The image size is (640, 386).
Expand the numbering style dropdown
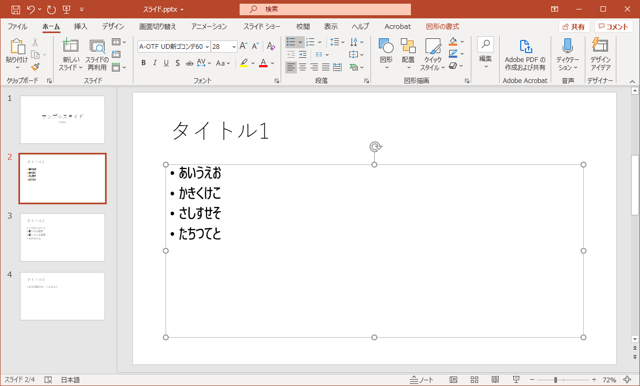point(320,42)
